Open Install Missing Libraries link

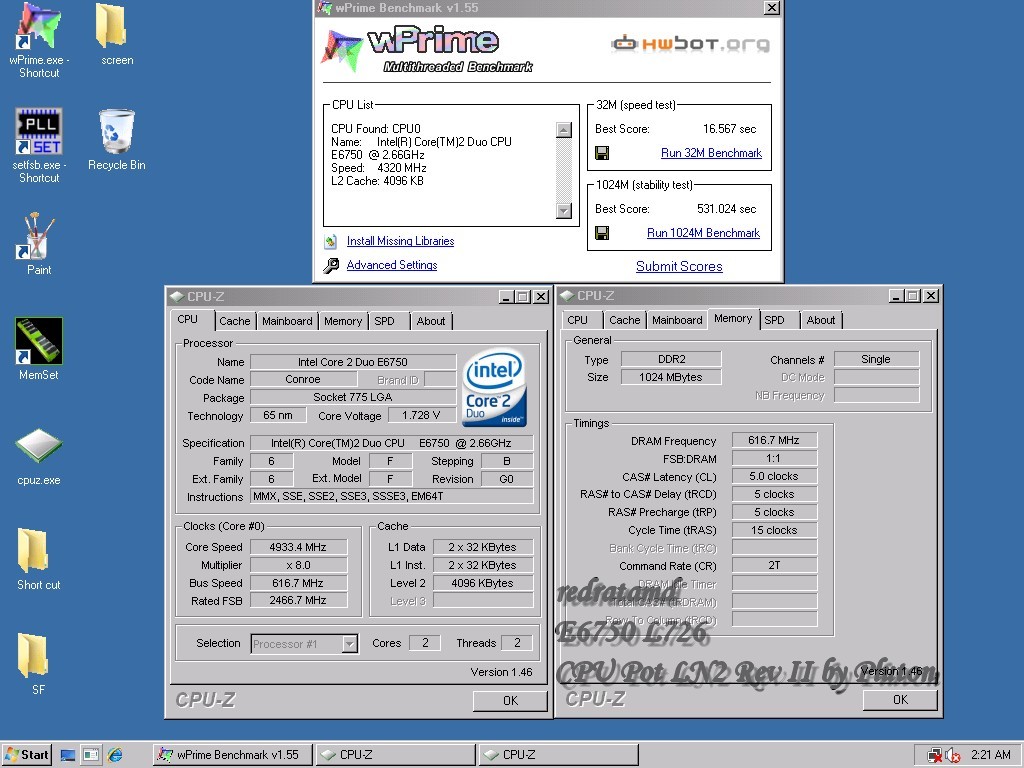(400, 241)
